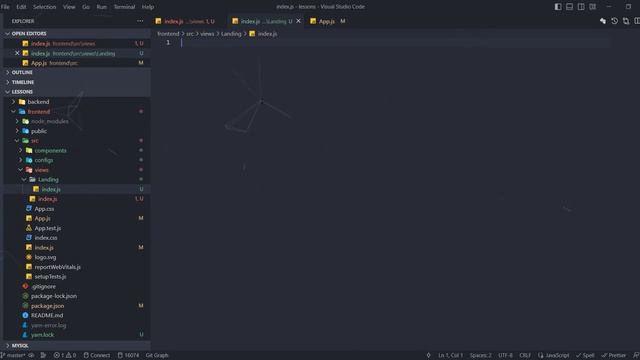
Task: Collapse the views folder
Action: (77, 170)
